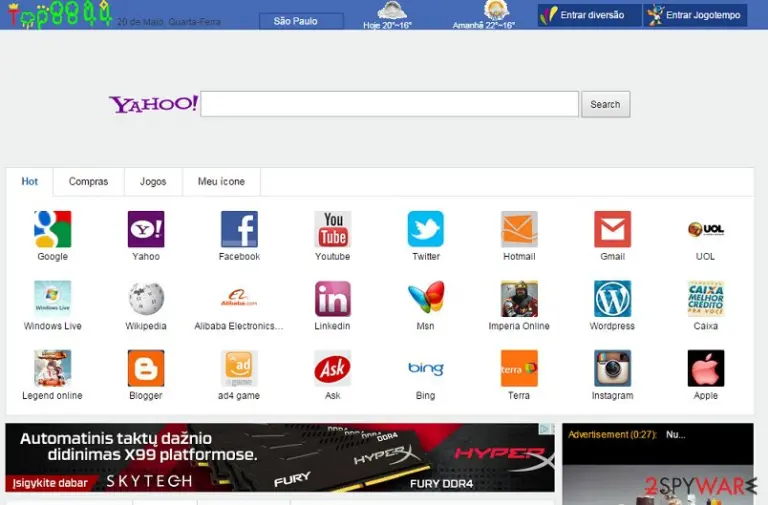Click the site logo in header
The width and height of the screenshot is (768, 505).
[x=60, y=15]
